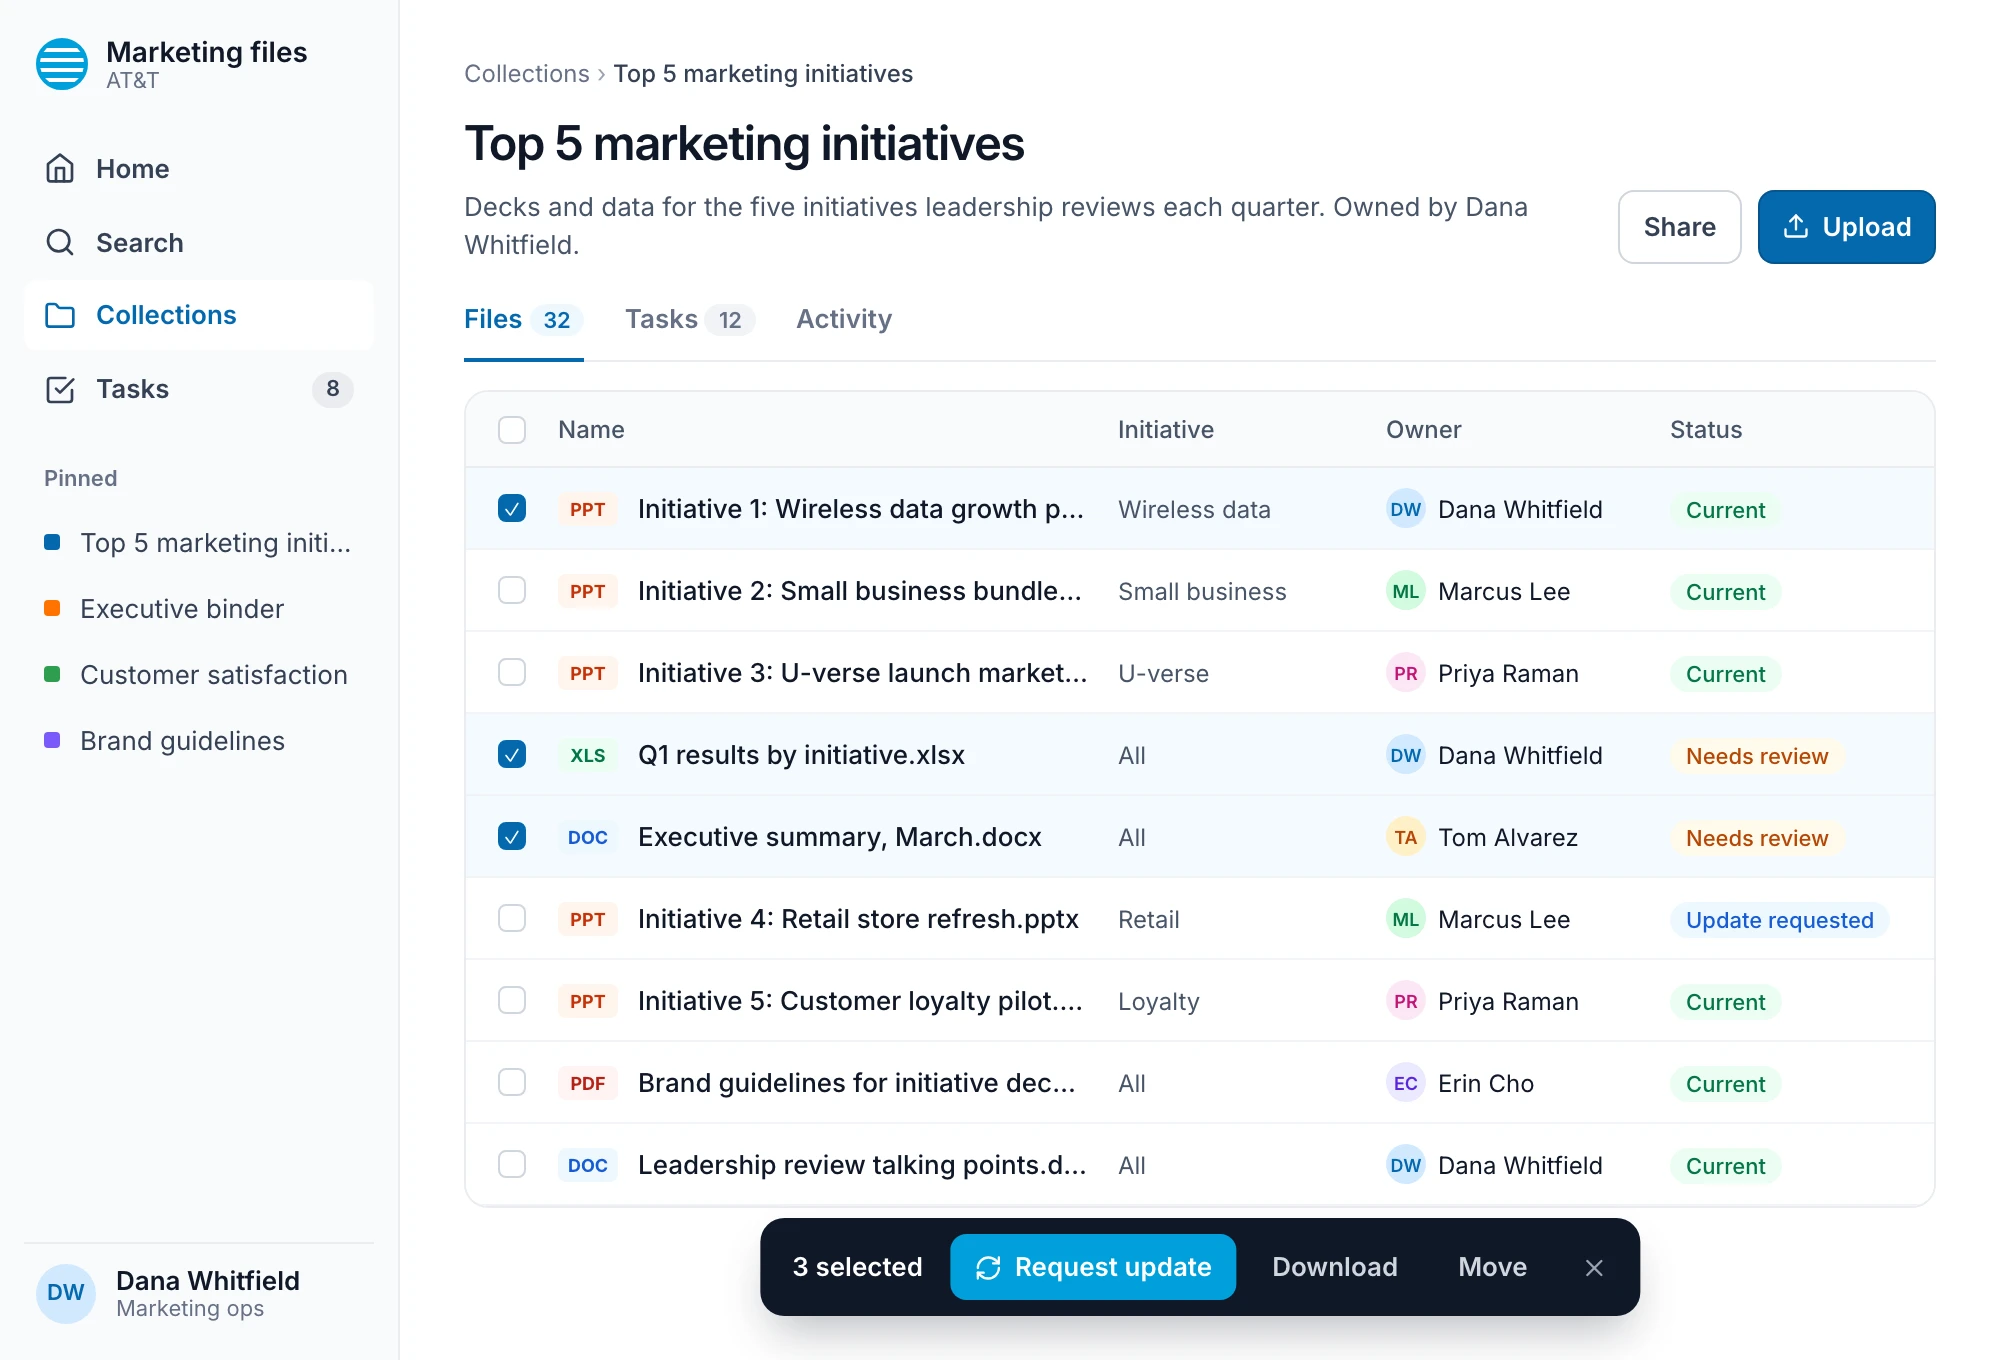The height and width of the screenshot is (1360, 2000).
Task: Uncheck the Executive summary, March.docx row
Action: 512,837
